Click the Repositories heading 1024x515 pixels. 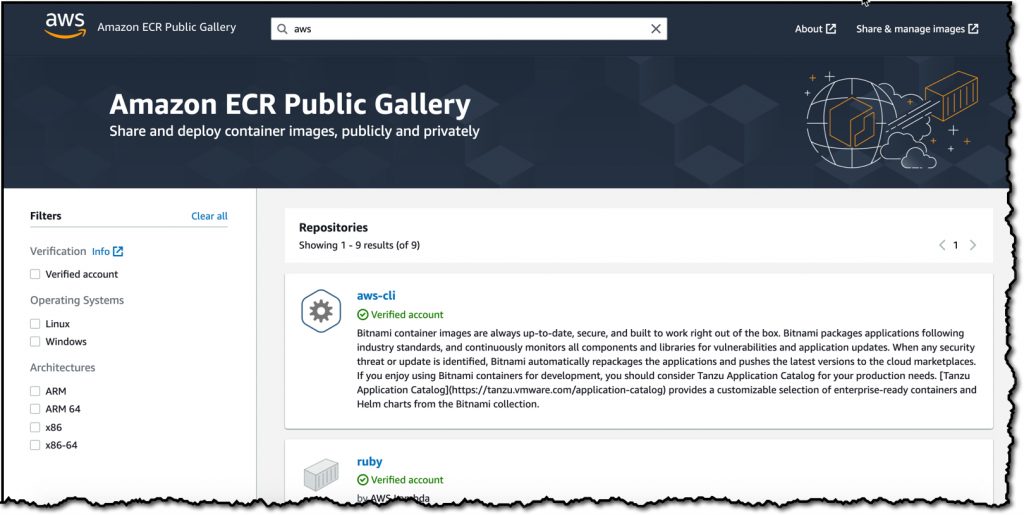pos(333,228)
